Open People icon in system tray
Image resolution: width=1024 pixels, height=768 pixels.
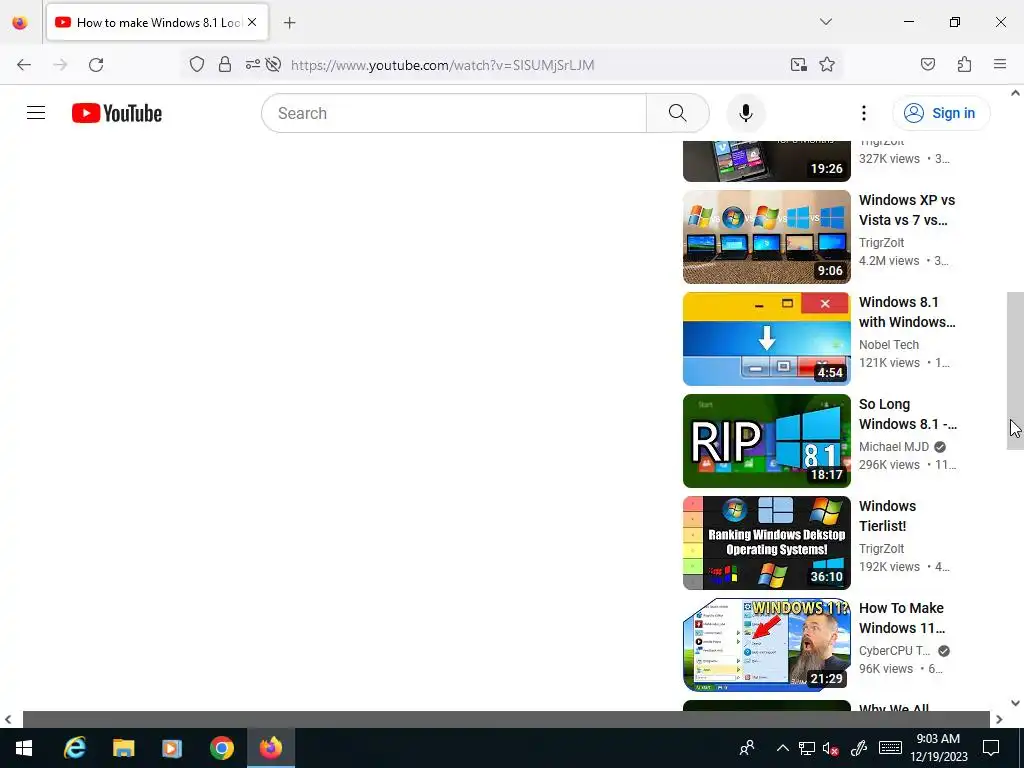[747, 748]
